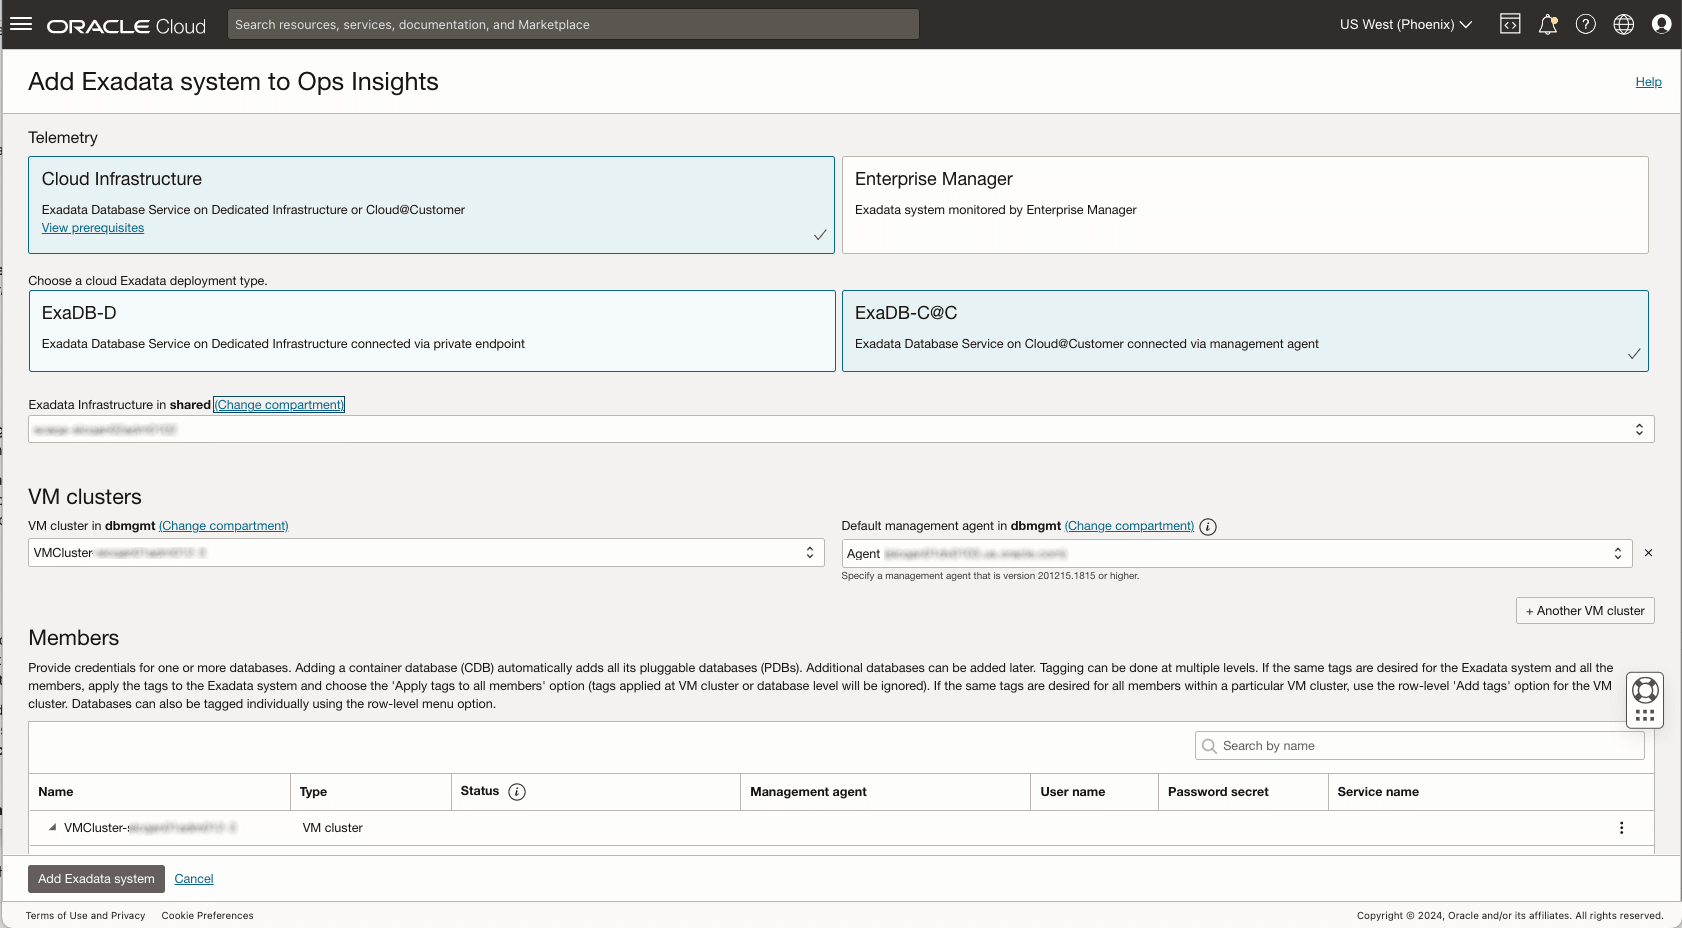Screen dimensions: 1682x928
Task: Open the VMCluster row actions menu
Action: pos(1621,828)
